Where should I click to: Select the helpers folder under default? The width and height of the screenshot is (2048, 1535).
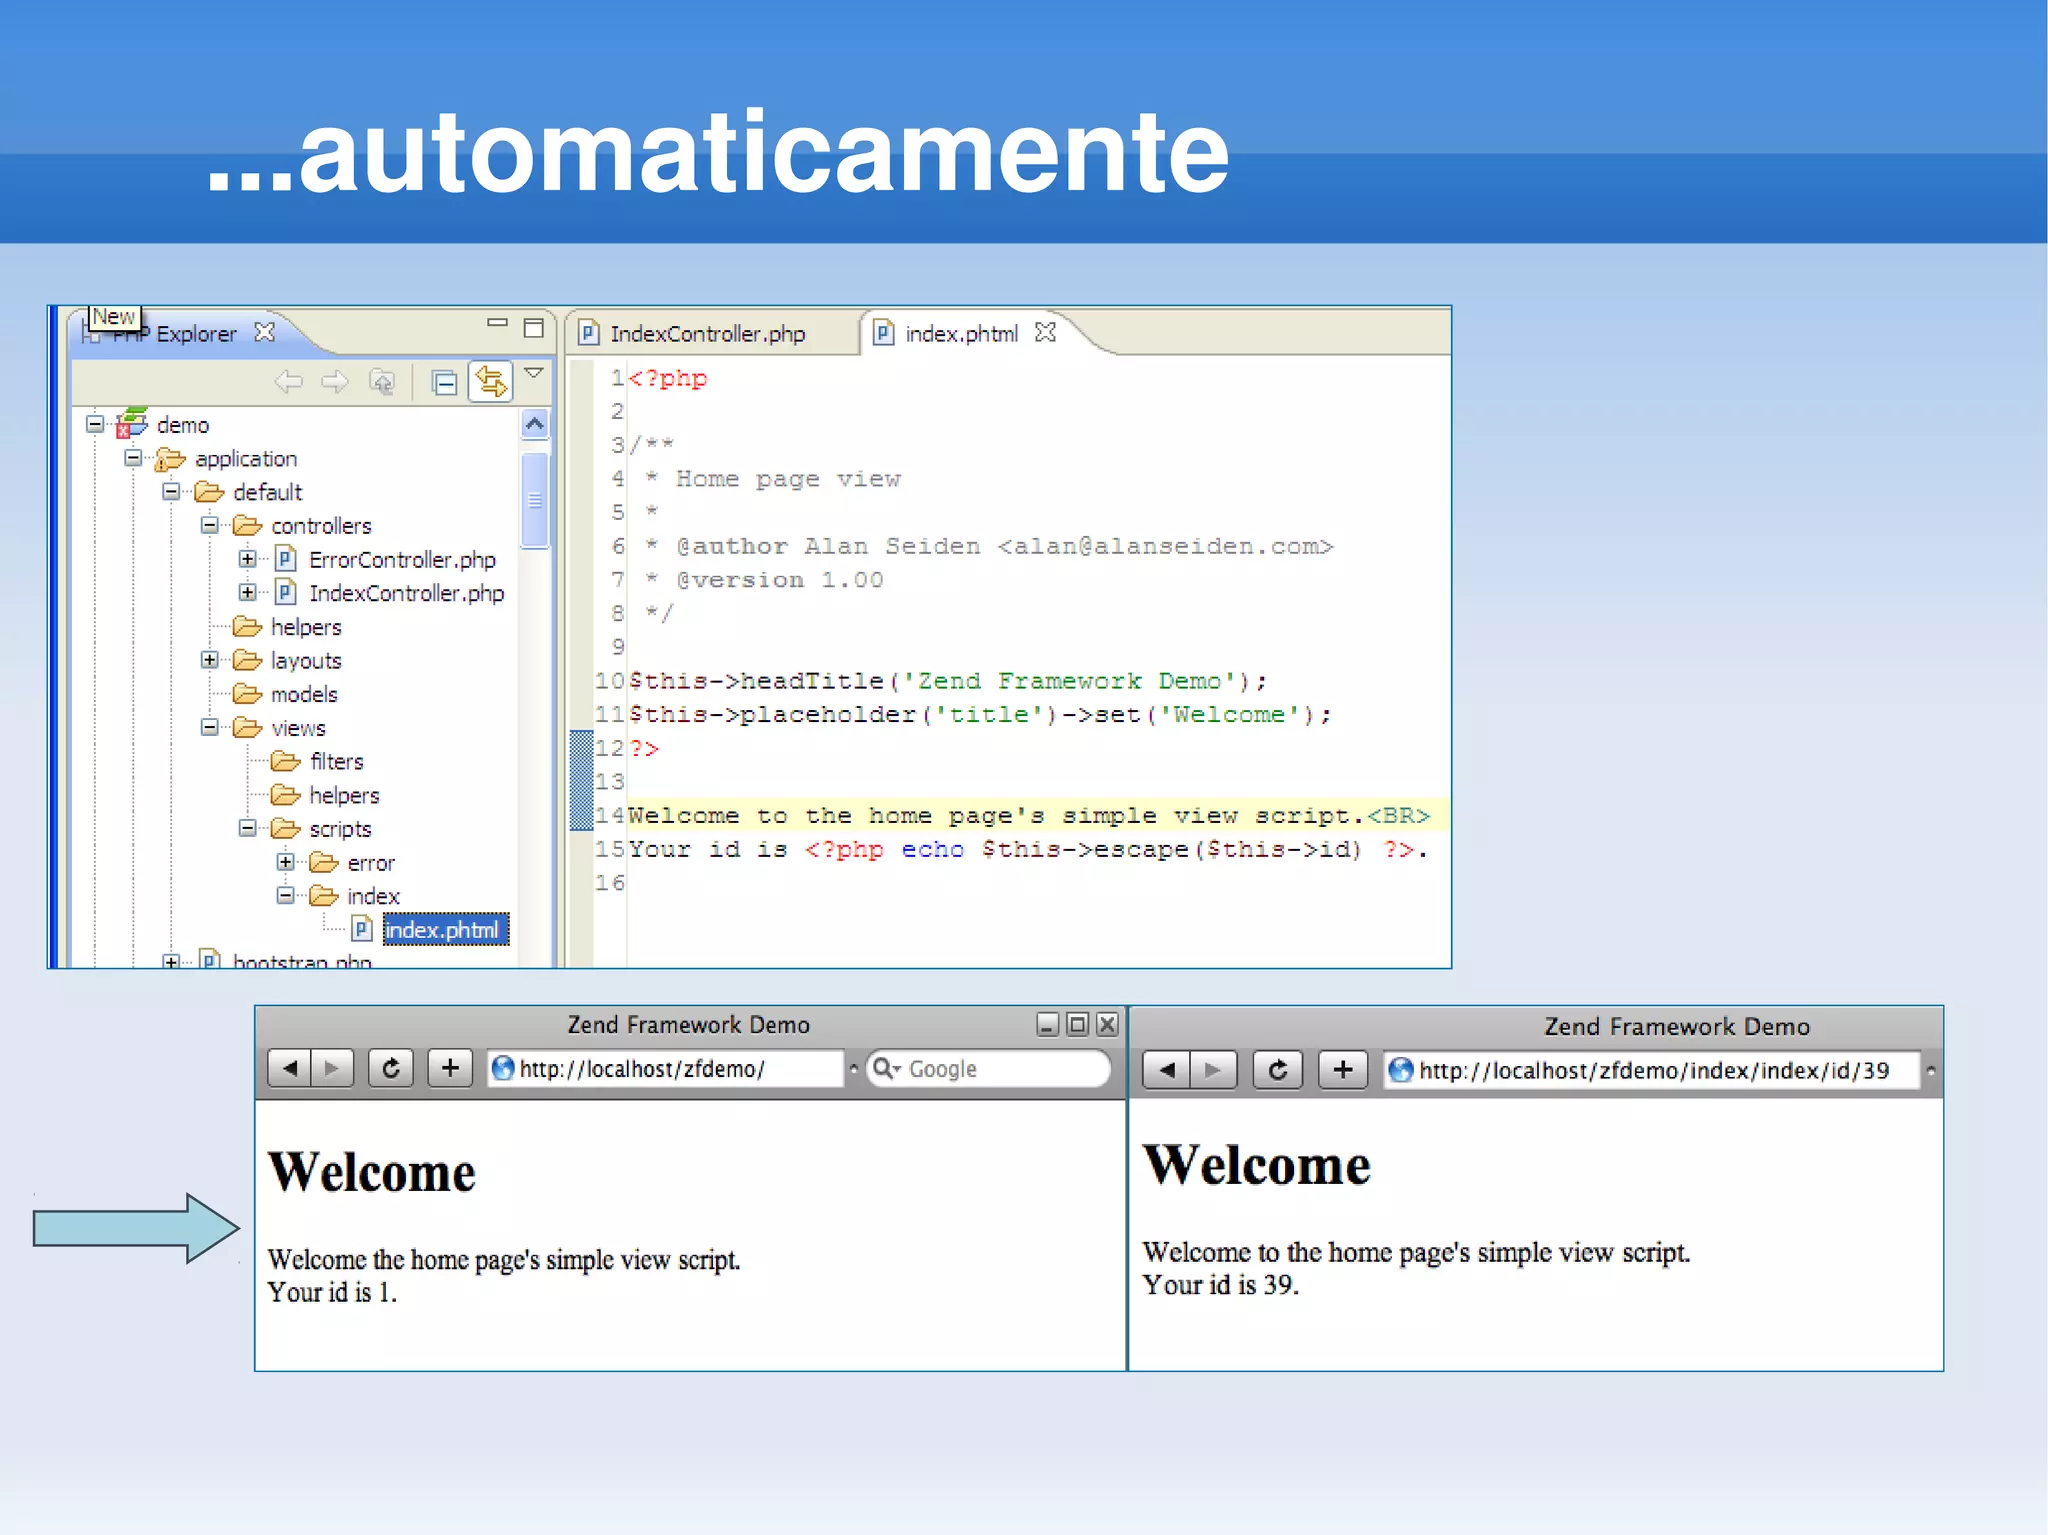tap(306, 627)
